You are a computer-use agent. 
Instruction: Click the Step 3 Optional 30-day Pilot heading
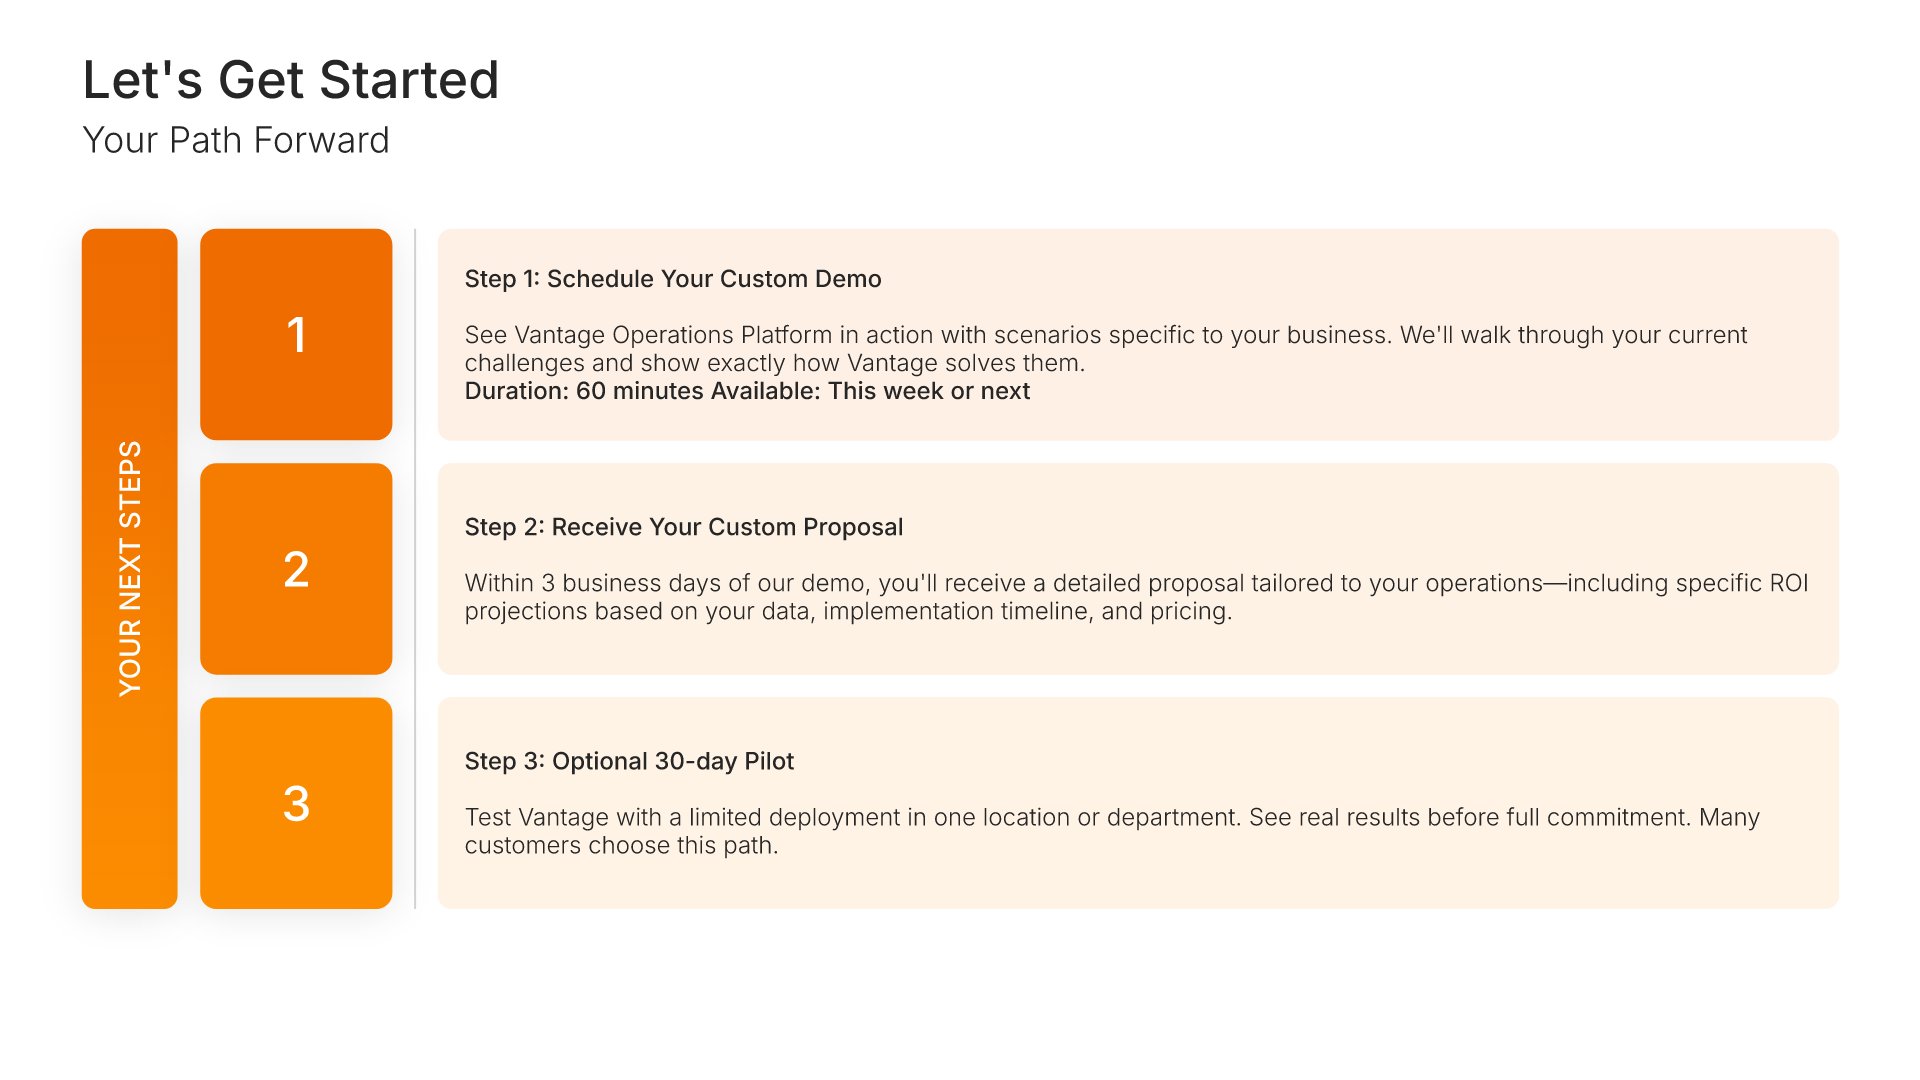tap(629, 761)
